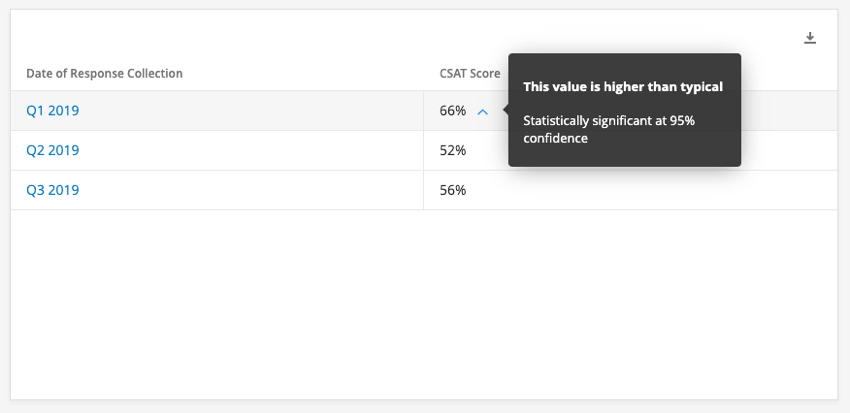This screenshot has width=850, height=413.
Task: Select the 56% CSAT score value
Action: point(453,190)
